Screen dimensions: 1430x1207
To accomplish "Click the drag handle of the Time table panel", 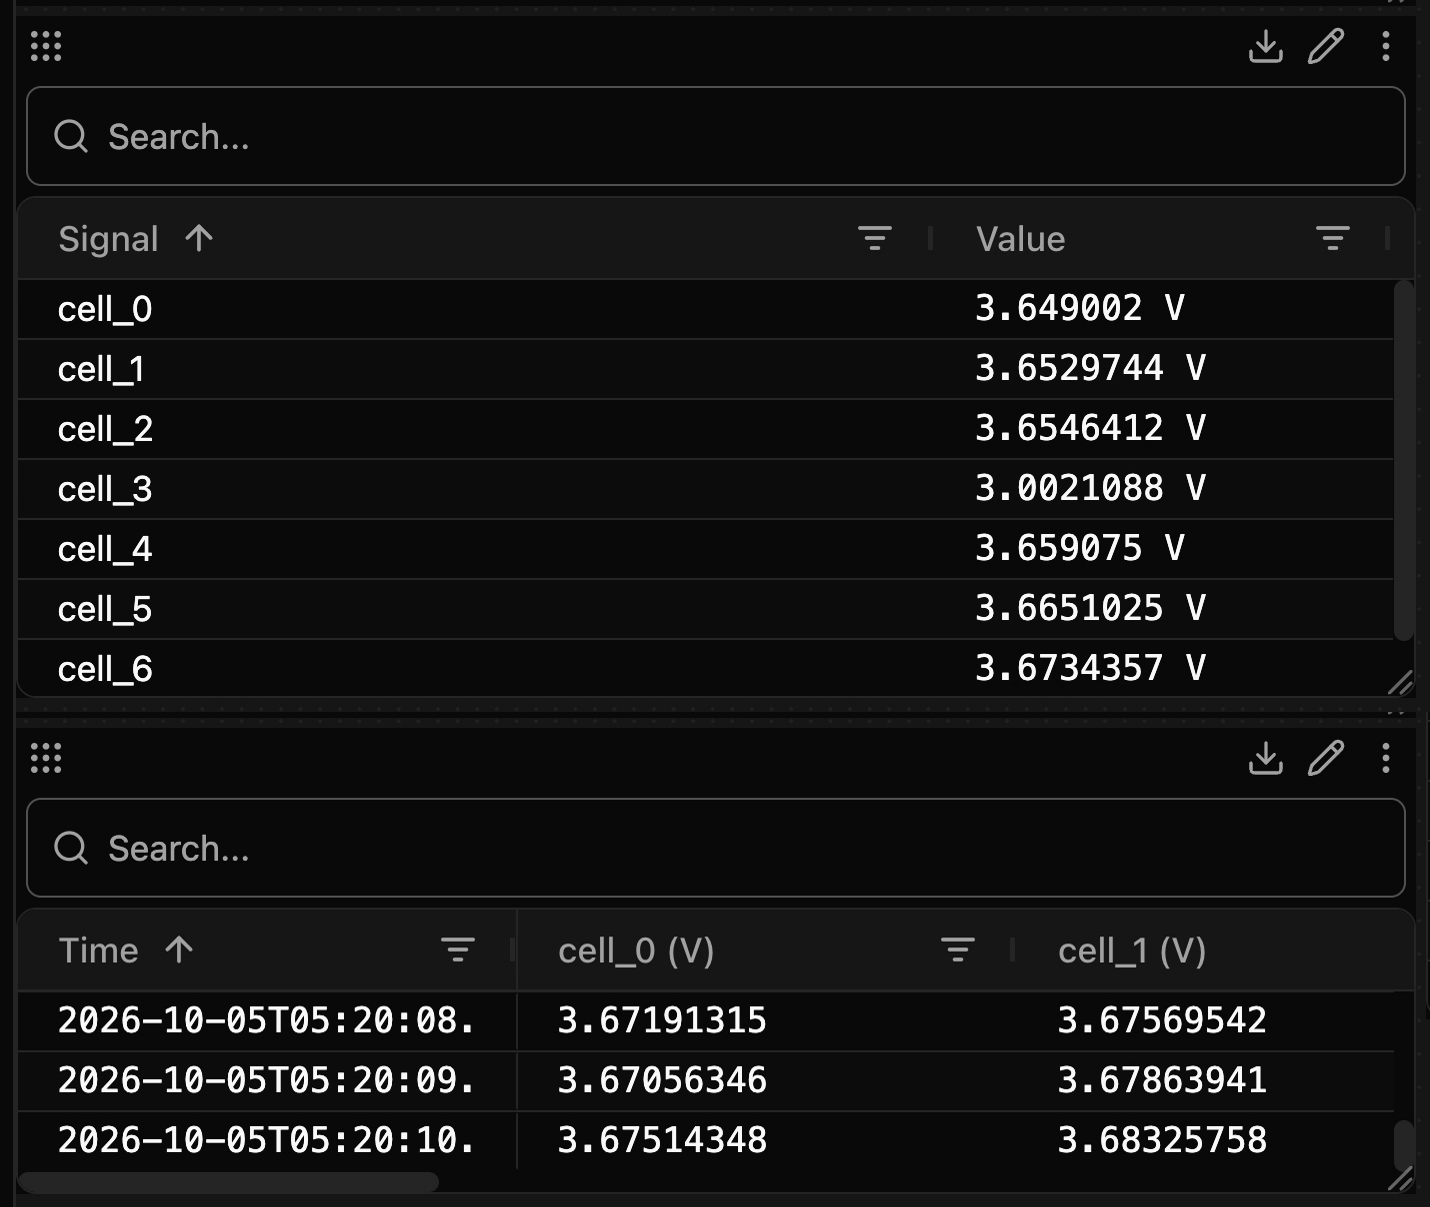I will pyautogui.click(x=46, y=758).
